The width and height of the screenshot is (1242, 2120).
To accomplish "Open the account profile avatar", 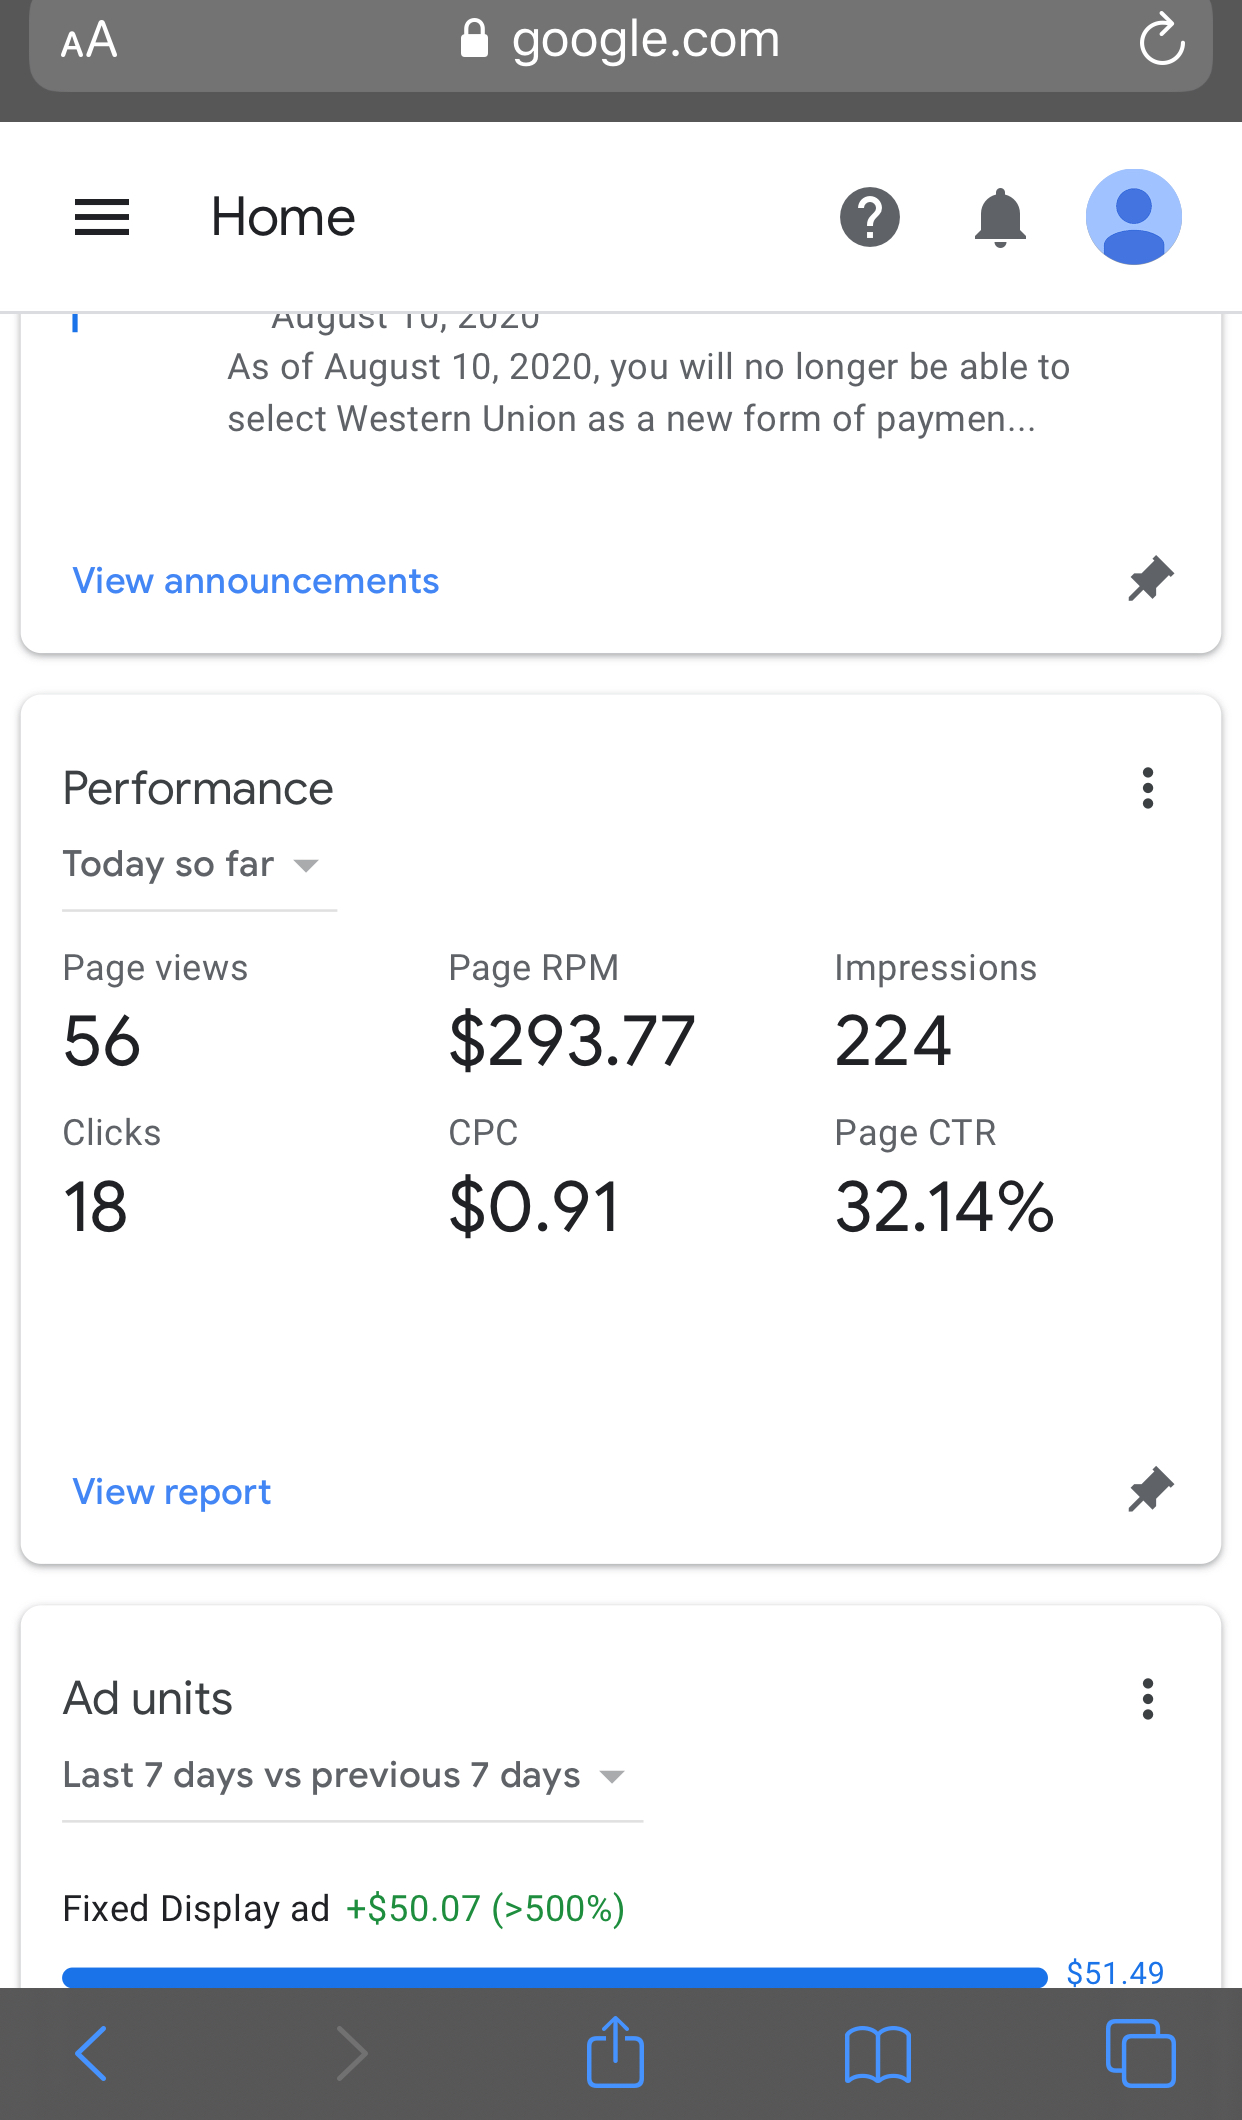I will [1133, 217].
